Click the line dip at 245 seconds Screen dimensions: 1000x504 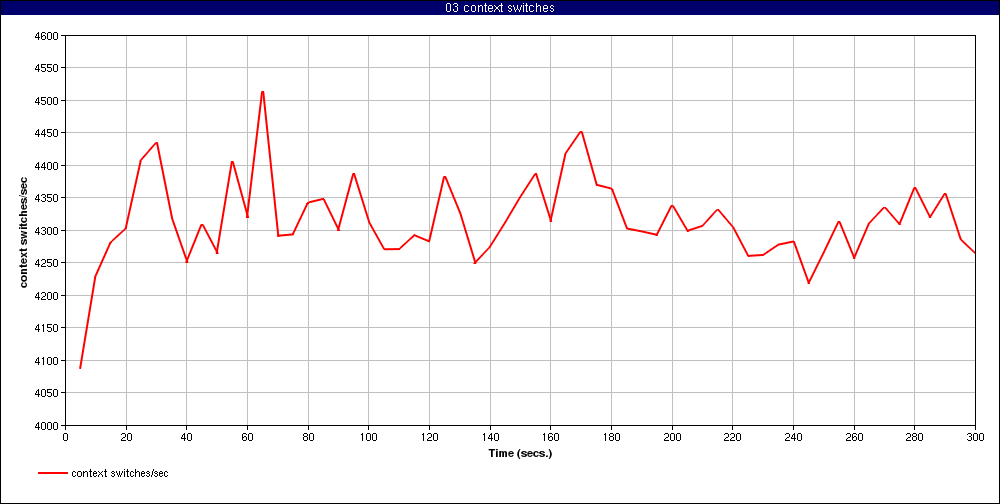click(809, 283)
